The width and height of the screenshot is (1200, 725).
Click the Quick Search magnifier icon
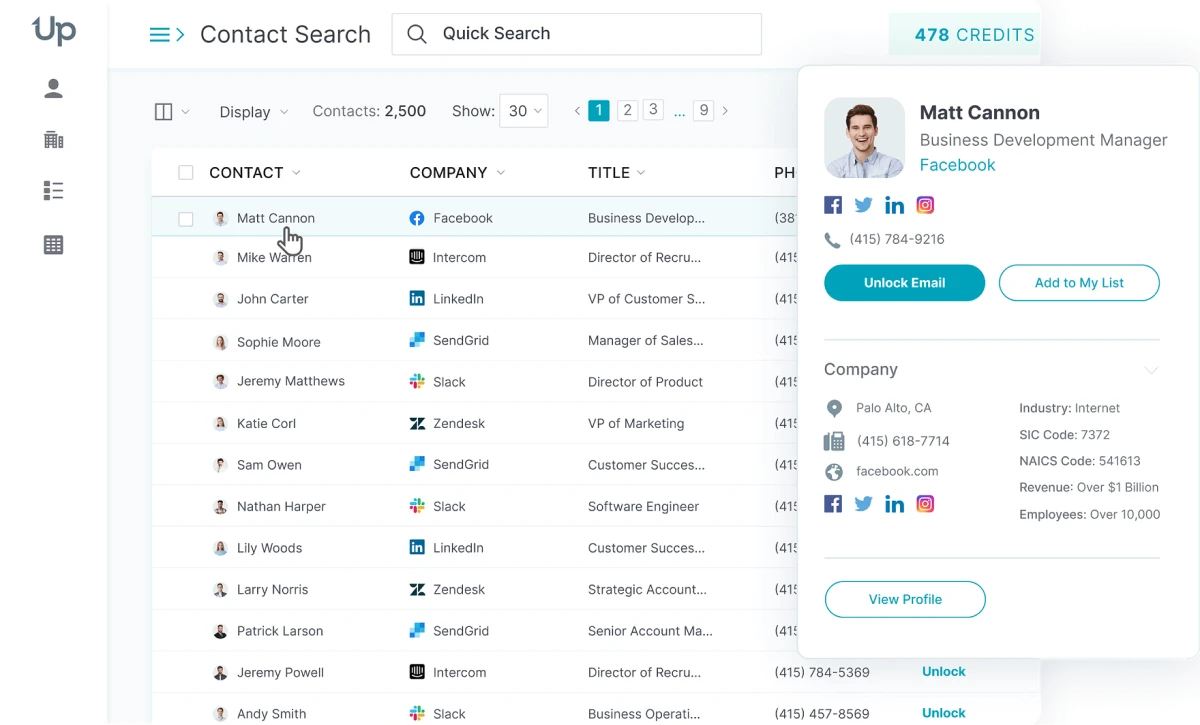(417, 34)
